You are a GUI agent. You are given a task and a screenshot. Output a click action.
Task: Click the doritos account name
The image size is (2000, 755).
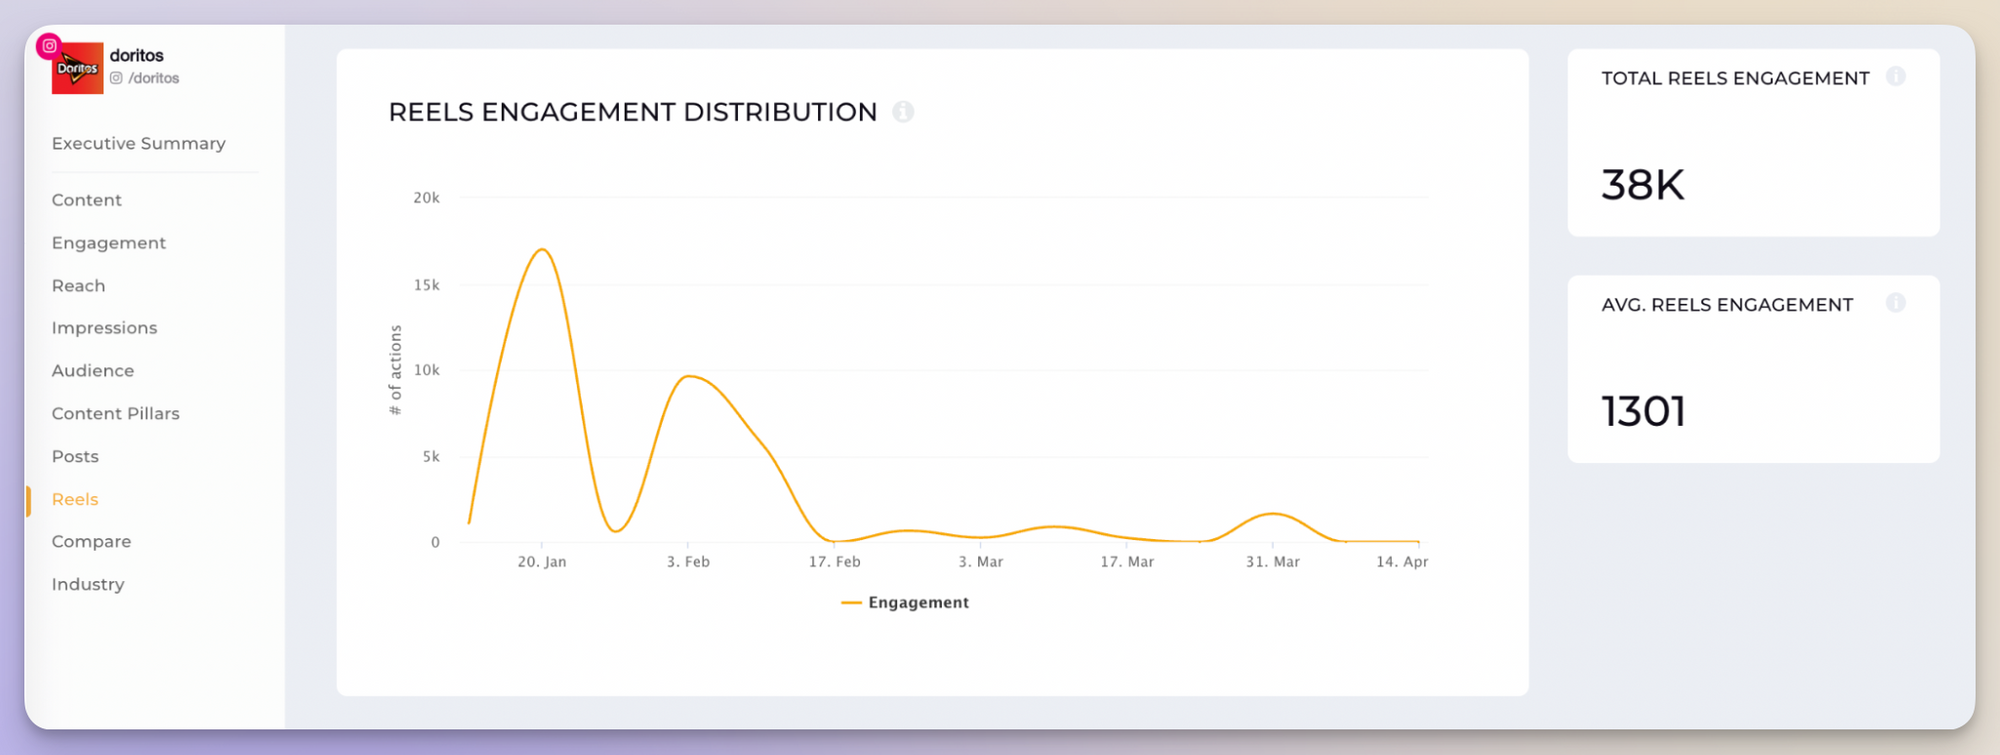pos(137,55)
